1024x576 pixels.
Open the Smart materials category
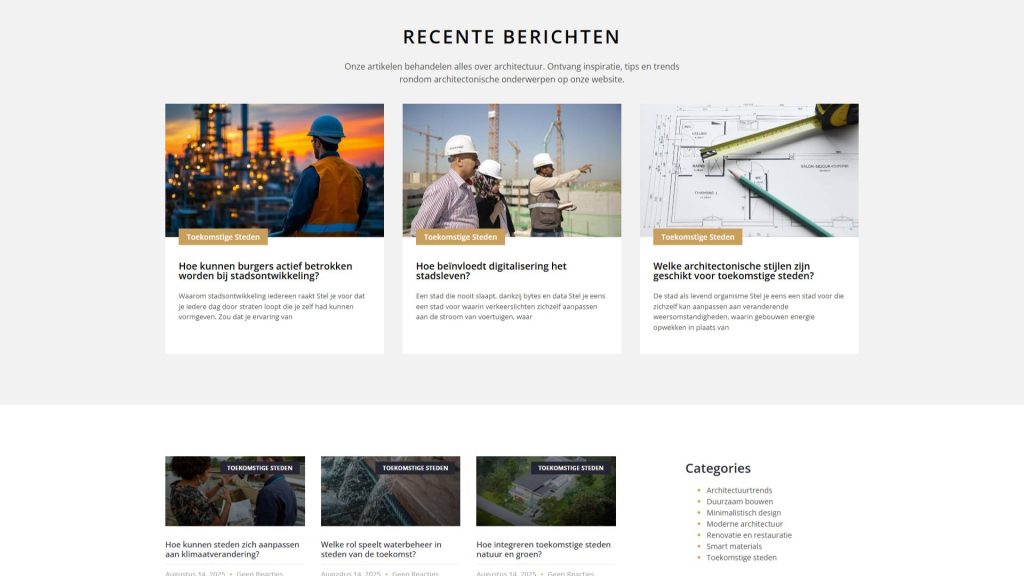click(734, 546)
